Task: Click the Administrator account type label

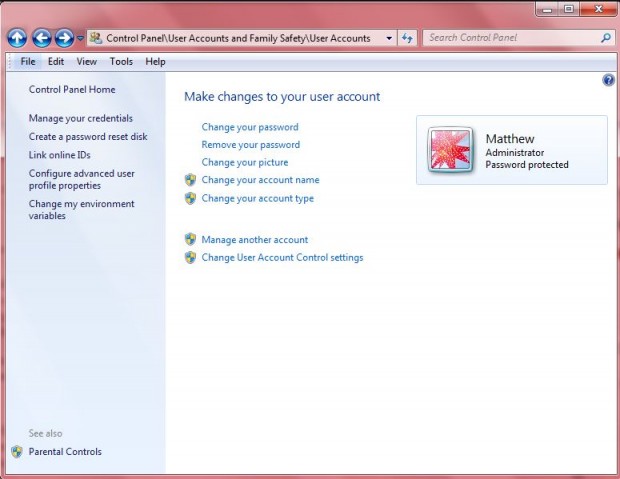Action: pyautogui.click(x=515, y=153)
